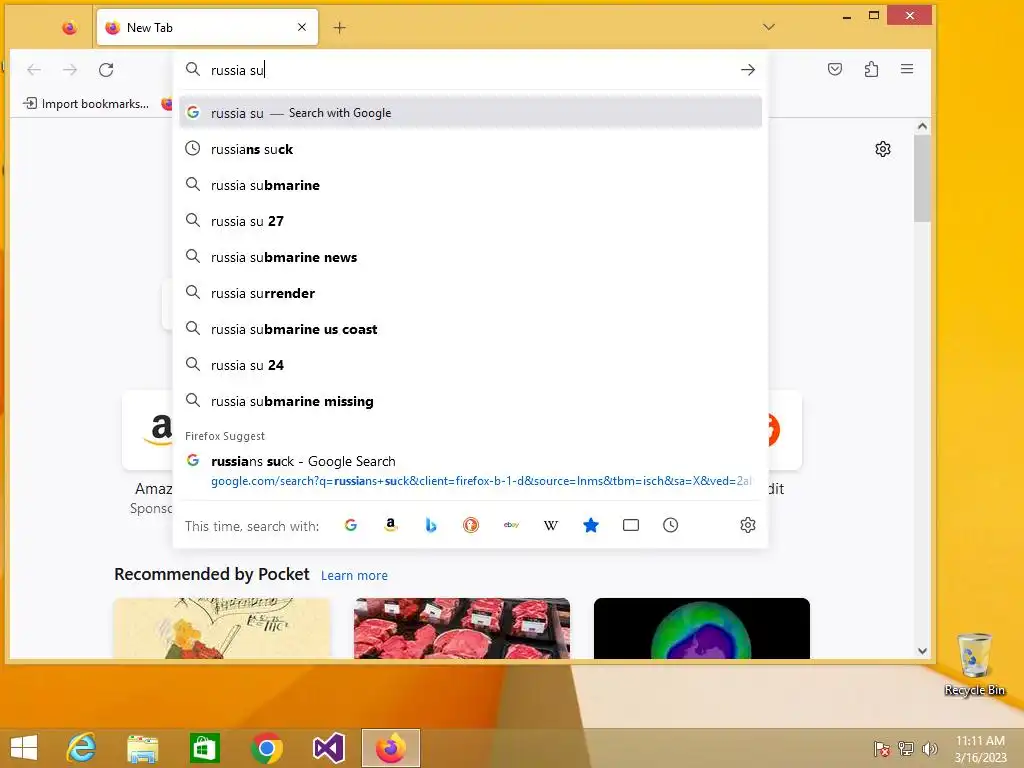Launch Internet Explorer from taskbar
The image size is (1024, 768).
point(82,748)
